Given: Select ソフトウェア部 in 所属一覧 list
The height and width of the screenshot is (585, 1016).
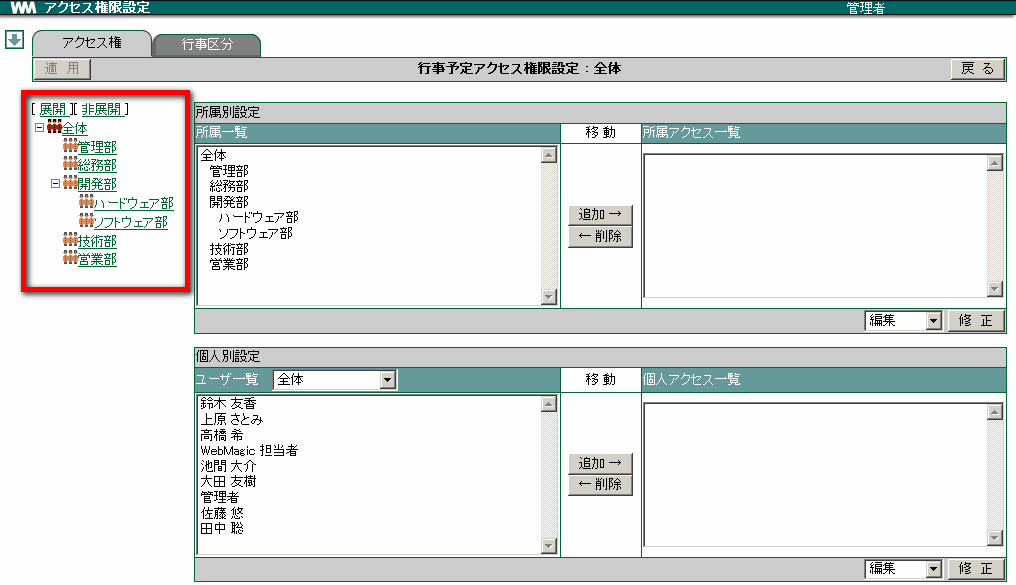Looking at the screenshot, I should tap(255, 233).
